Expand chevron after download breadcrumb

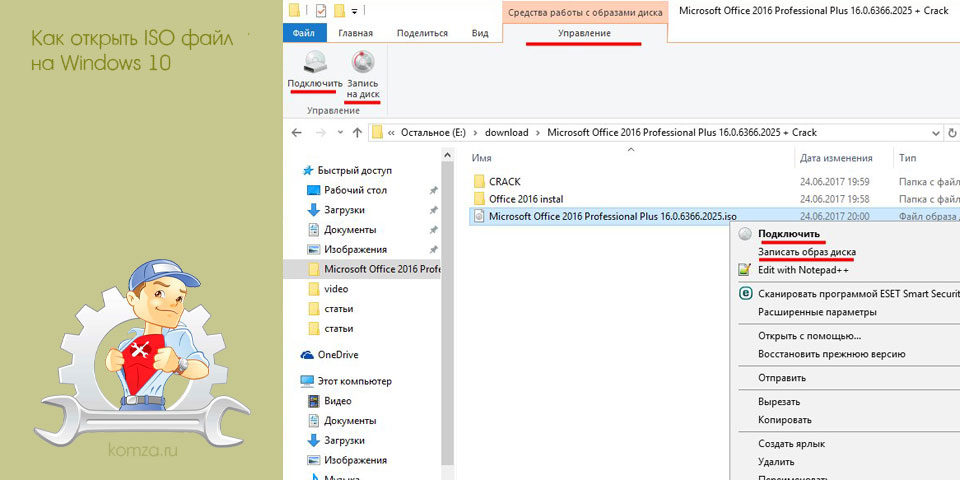(x=538, y=133)
